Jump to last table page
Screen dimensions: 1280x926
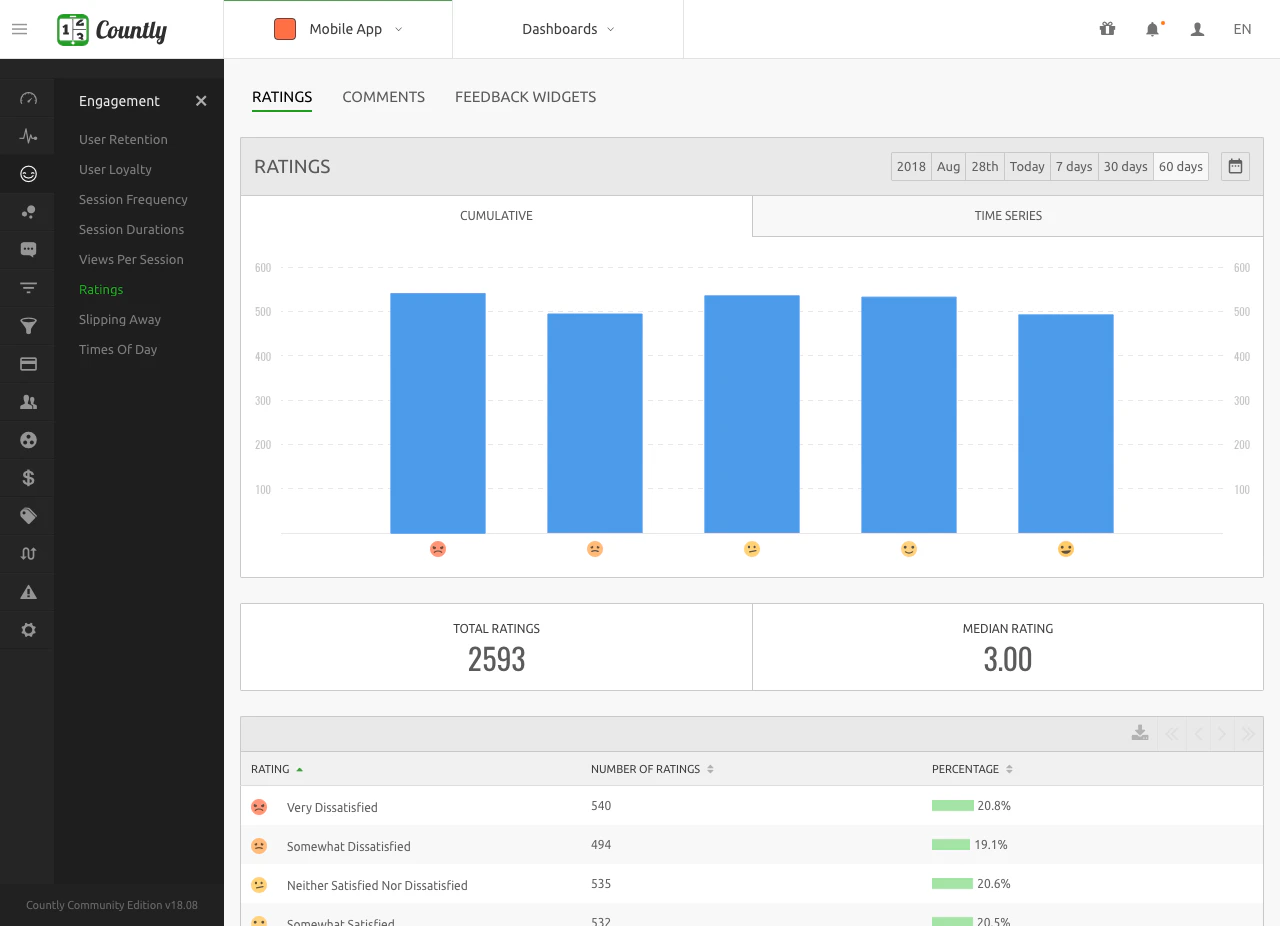pos(1248,734)
